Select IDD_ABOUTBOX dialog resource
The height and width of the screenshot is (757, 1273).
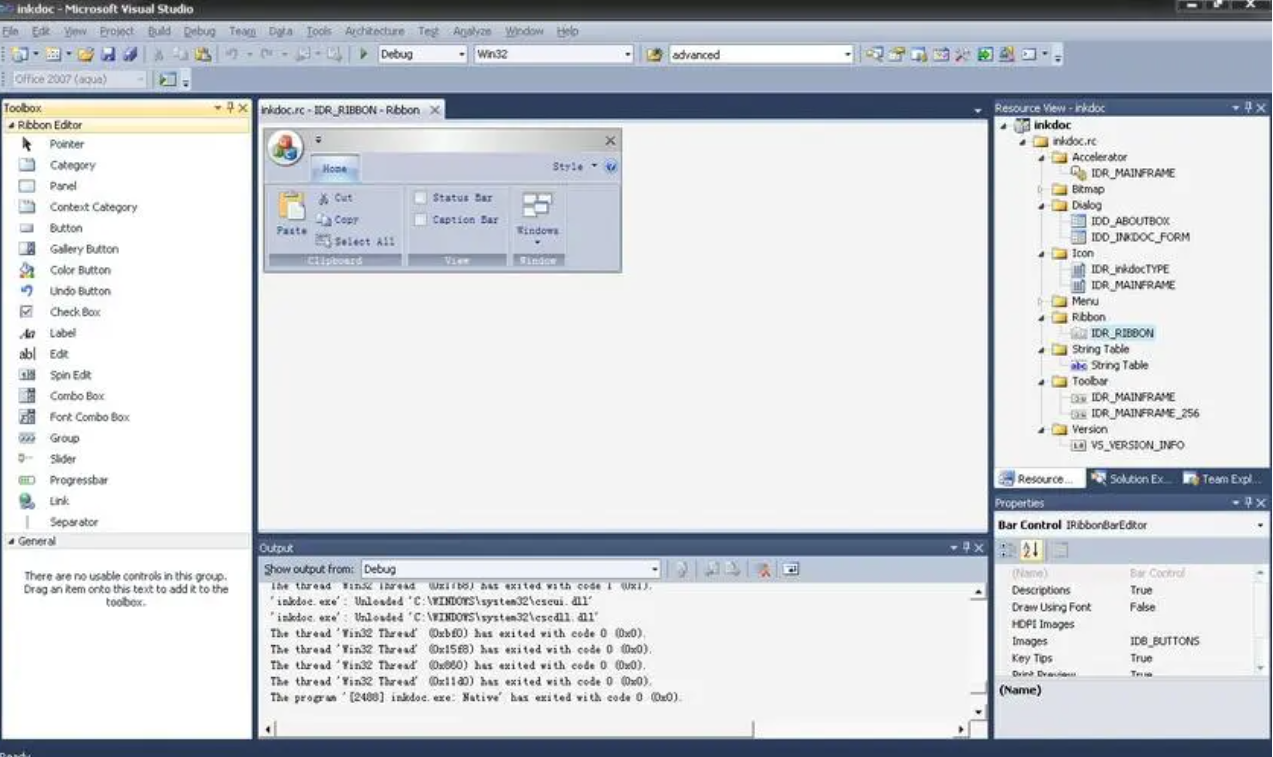click(1130, 221)
